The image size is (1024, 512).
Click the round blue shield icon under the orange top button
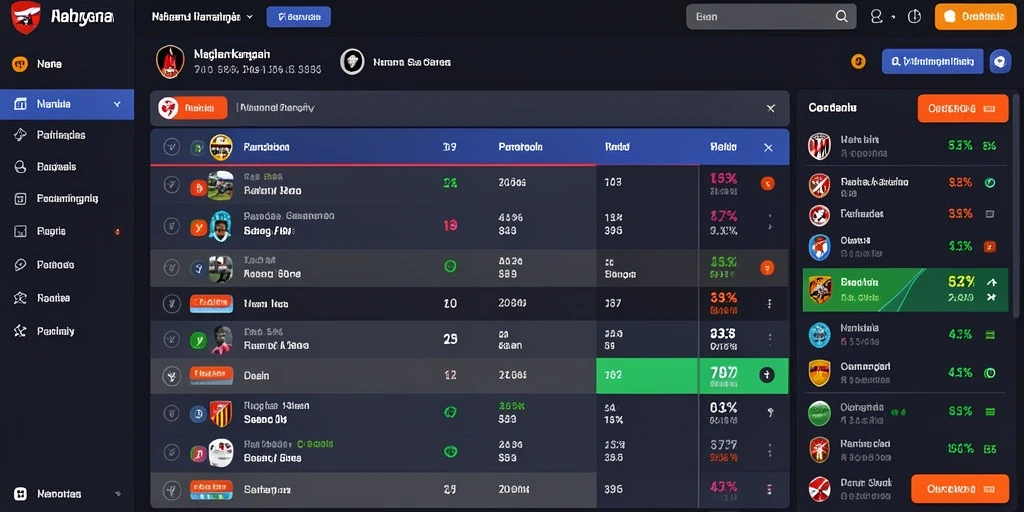[1000, 61]
